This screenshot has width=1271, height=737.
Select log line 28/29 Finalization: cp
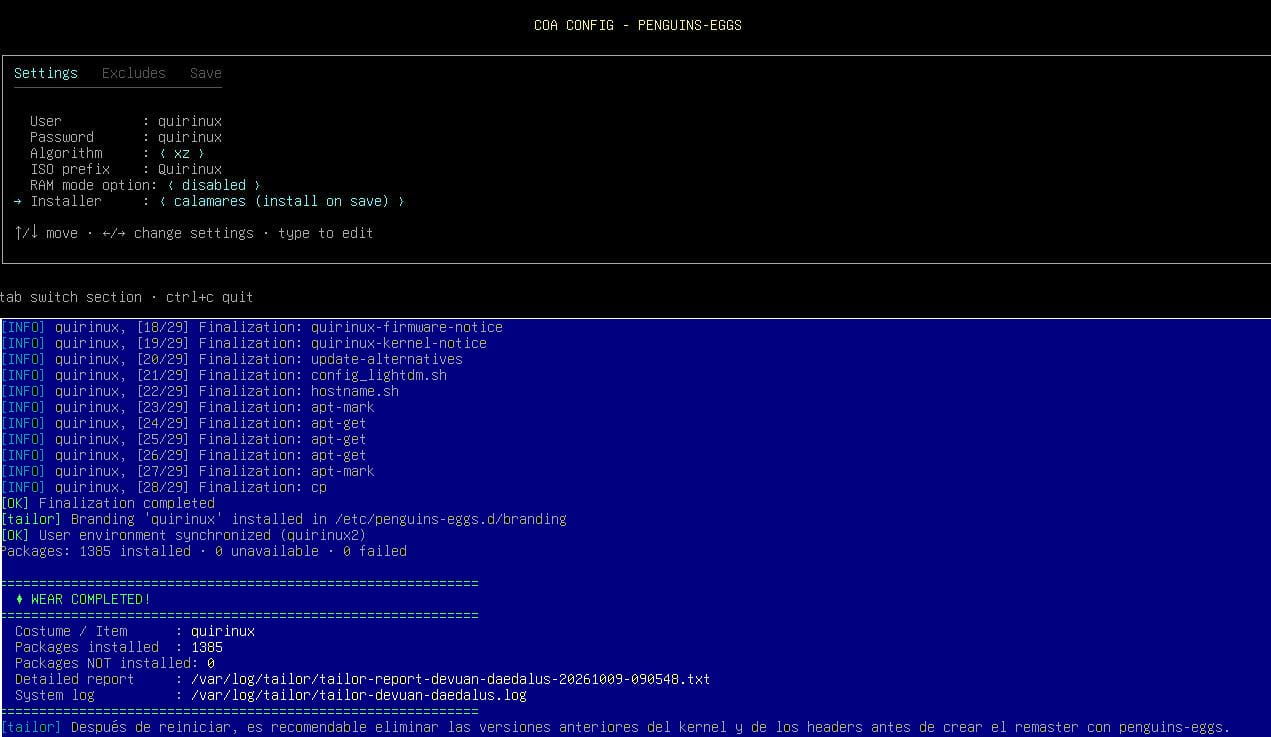(x=164, y=487)
